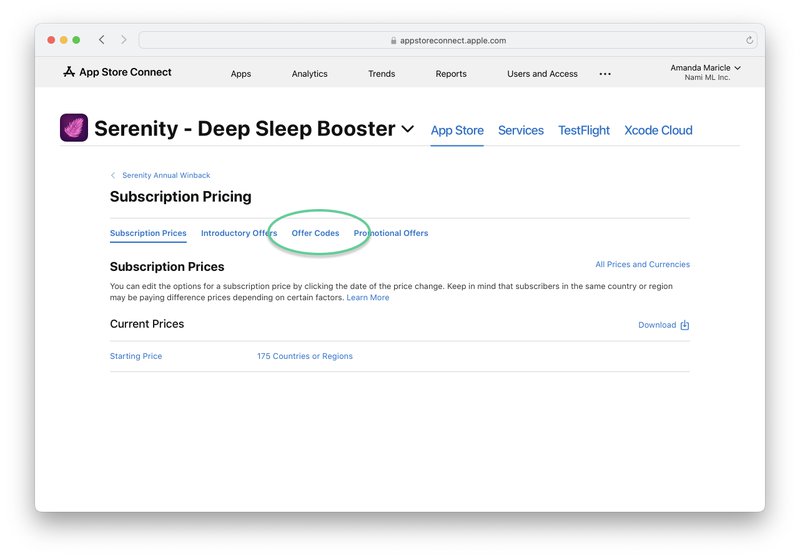Open Users and Access
This screenshot has height=558, width=800.
[542, 74]
